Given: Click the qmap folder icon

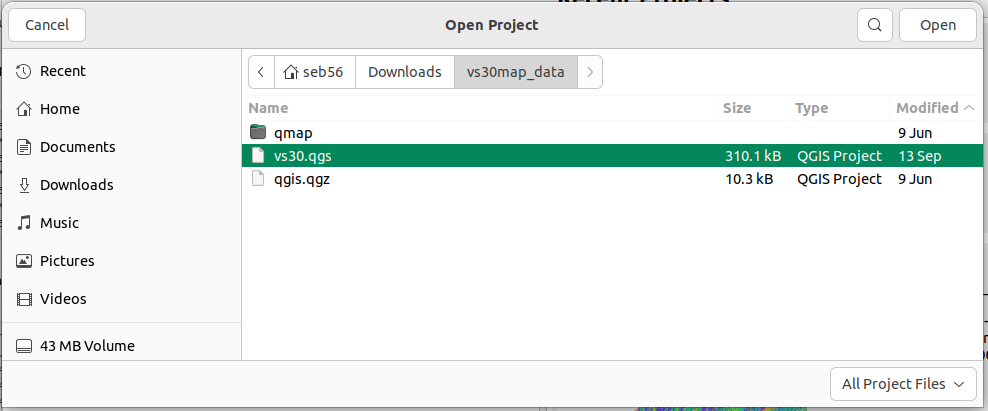Looking at the screenshot, I should (x=258, y=132).
